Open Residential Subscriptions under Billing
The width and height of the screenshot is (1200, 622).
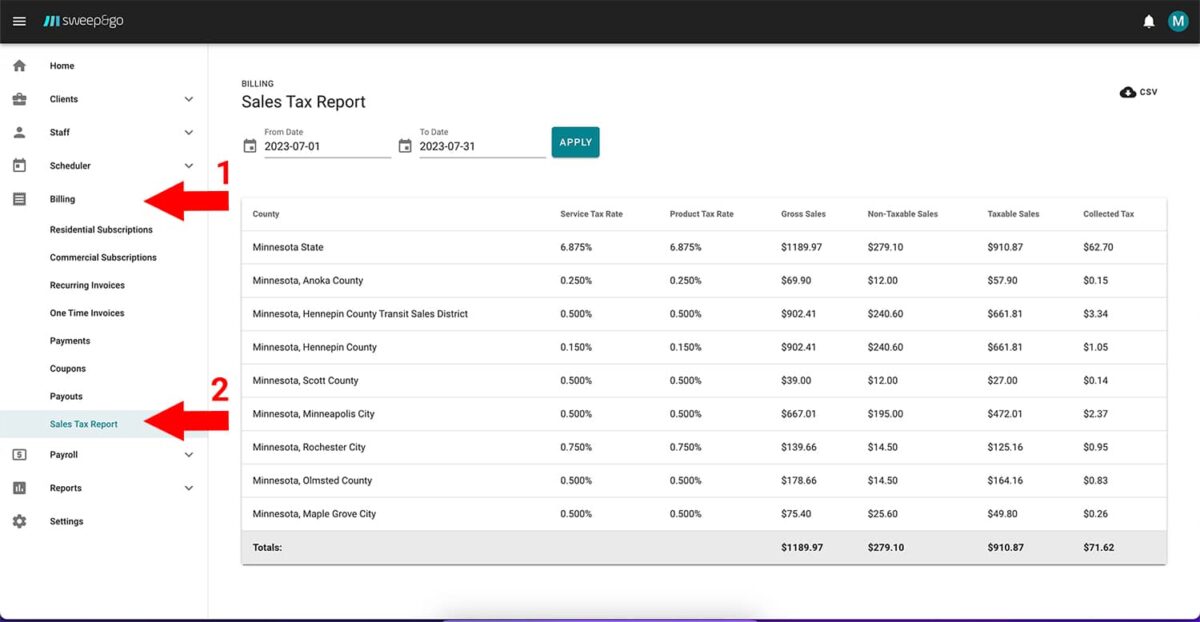pyautogui.click(x=100, y=229)
